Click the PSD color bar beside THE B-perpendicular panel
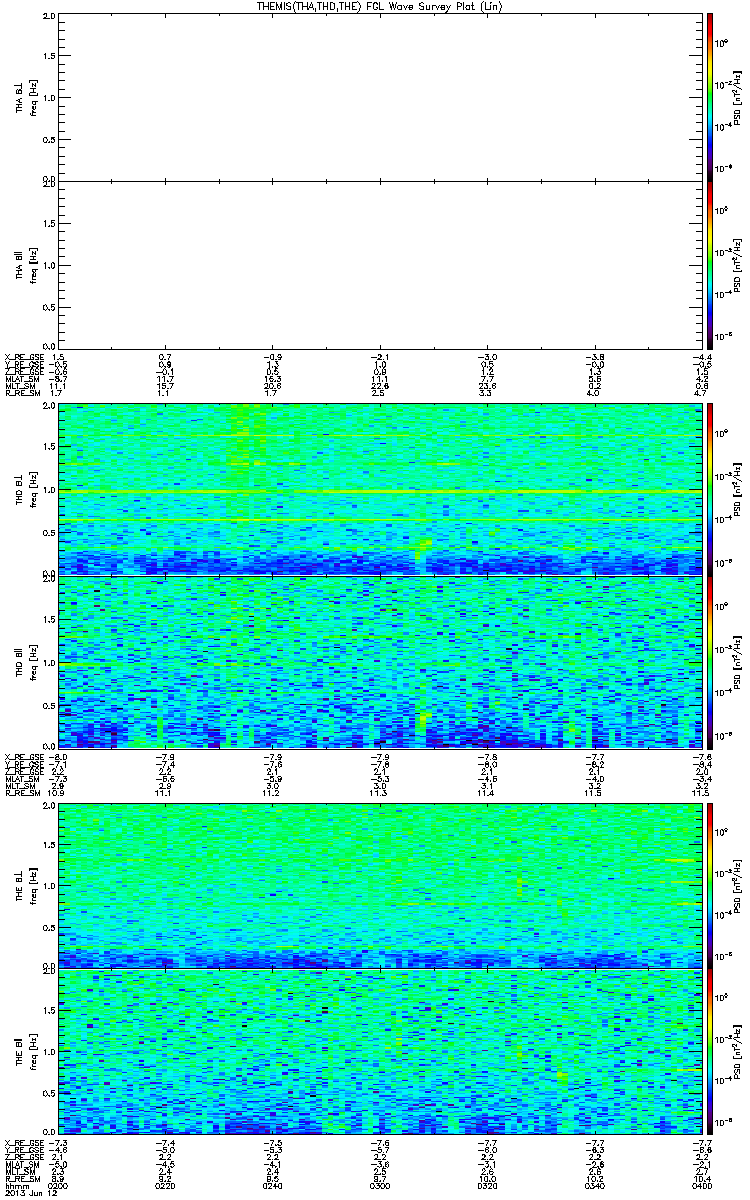 [x=710, y=884]
